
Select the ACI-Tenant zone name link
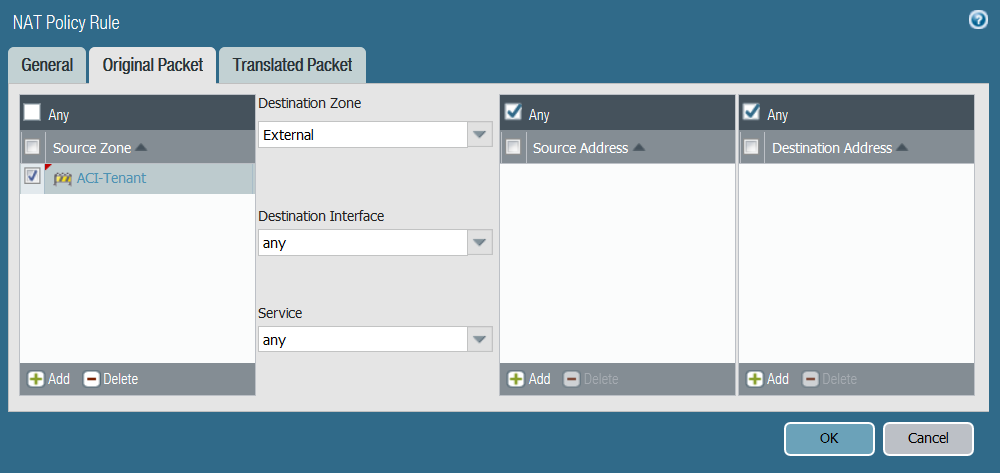pyautogui.click(x=111, y=179)
